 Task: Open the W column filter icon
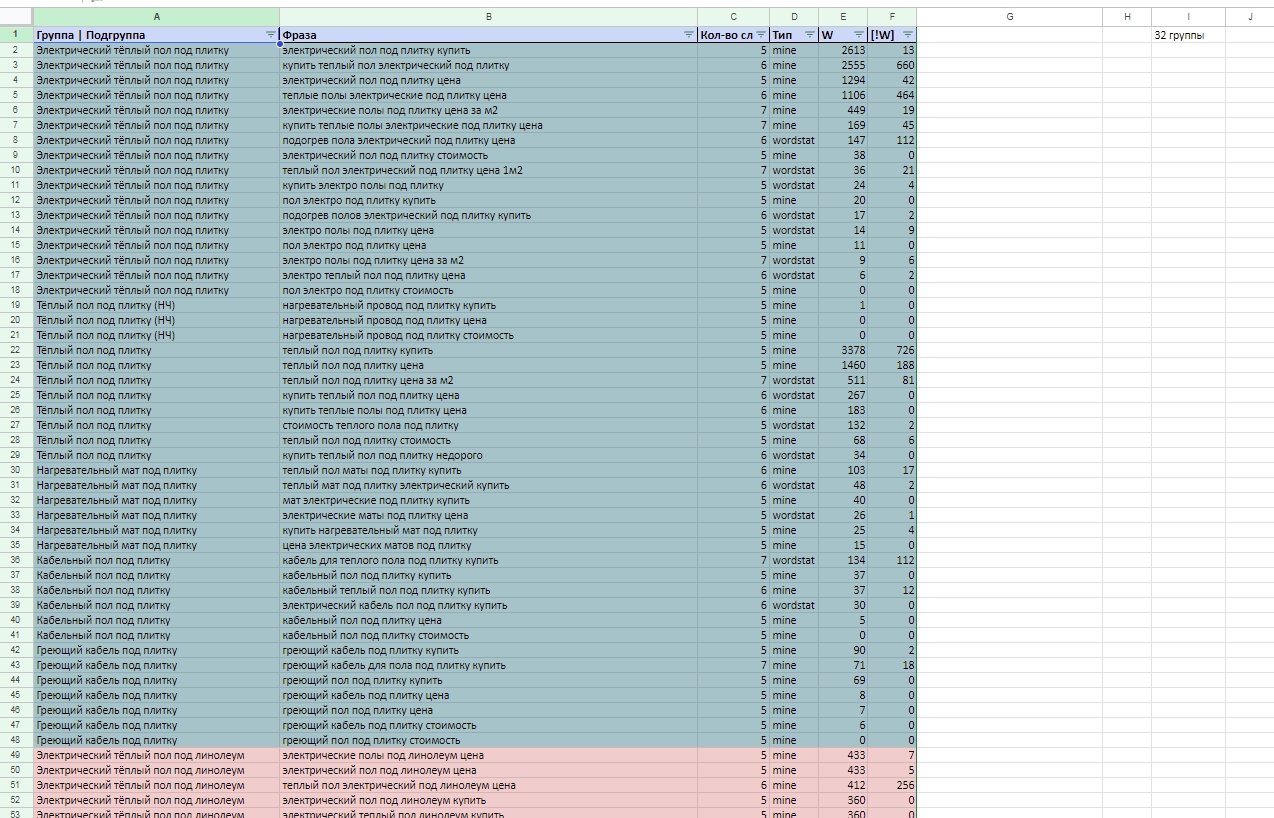(858, 35)
